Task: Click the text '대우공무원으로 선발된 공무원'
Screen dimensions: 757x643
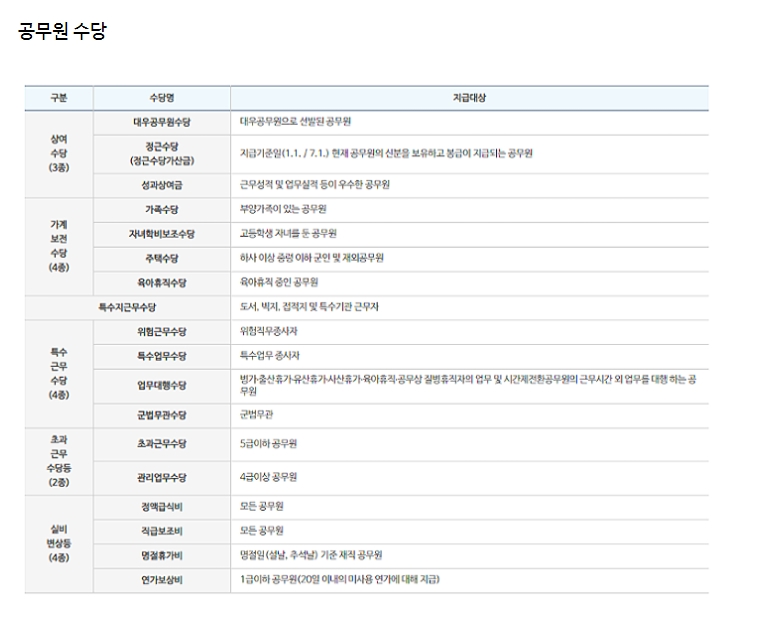Action: tap(295, 122)
